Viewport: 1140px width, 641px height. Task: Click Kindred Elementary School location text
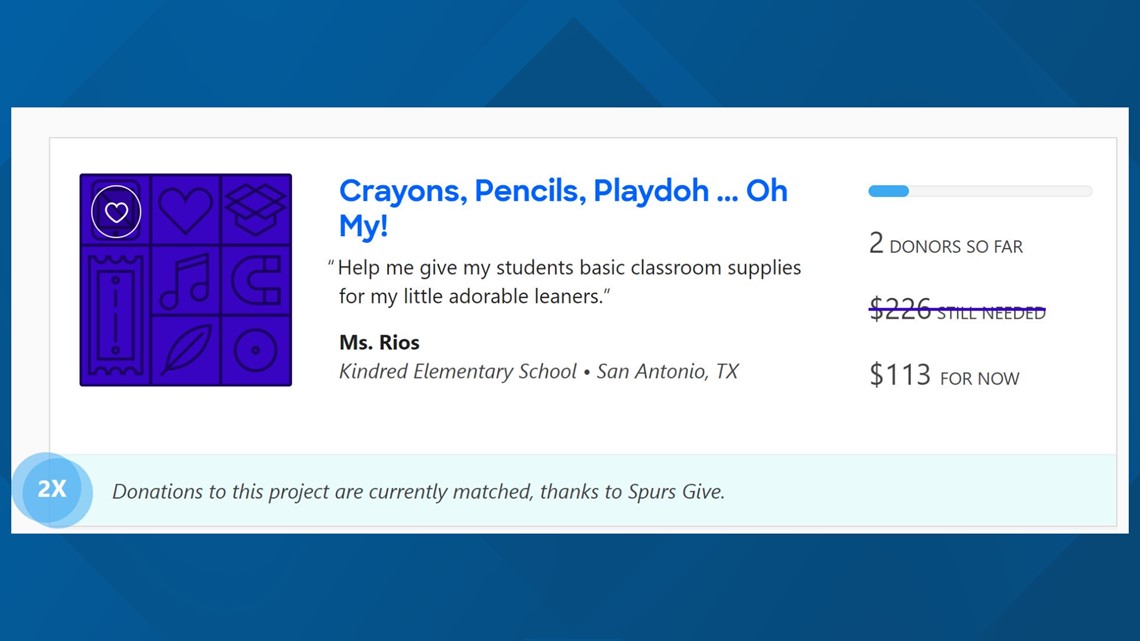pos(457,371)
